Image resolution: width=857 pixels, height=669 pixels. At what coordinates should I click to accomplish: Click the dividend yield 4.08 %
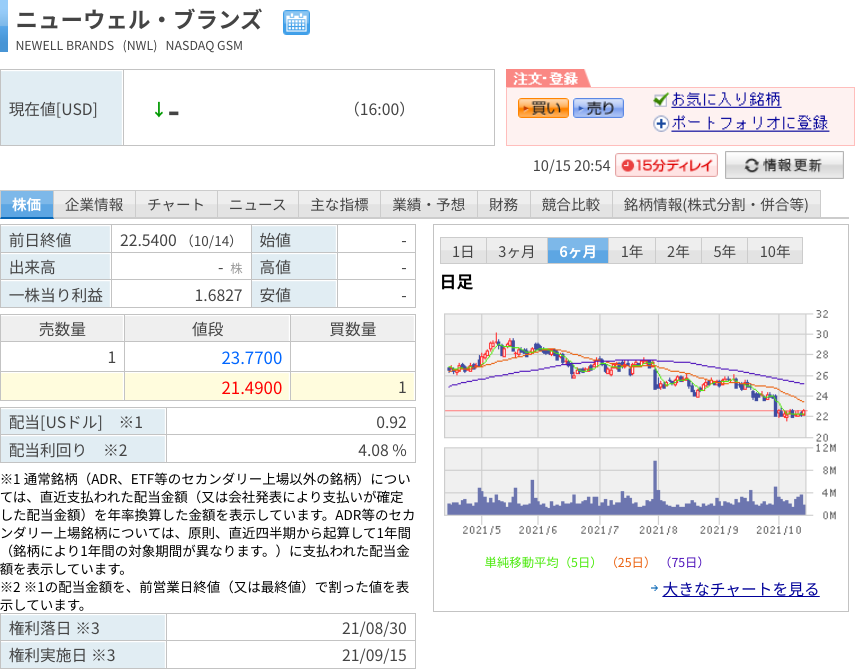382,450
